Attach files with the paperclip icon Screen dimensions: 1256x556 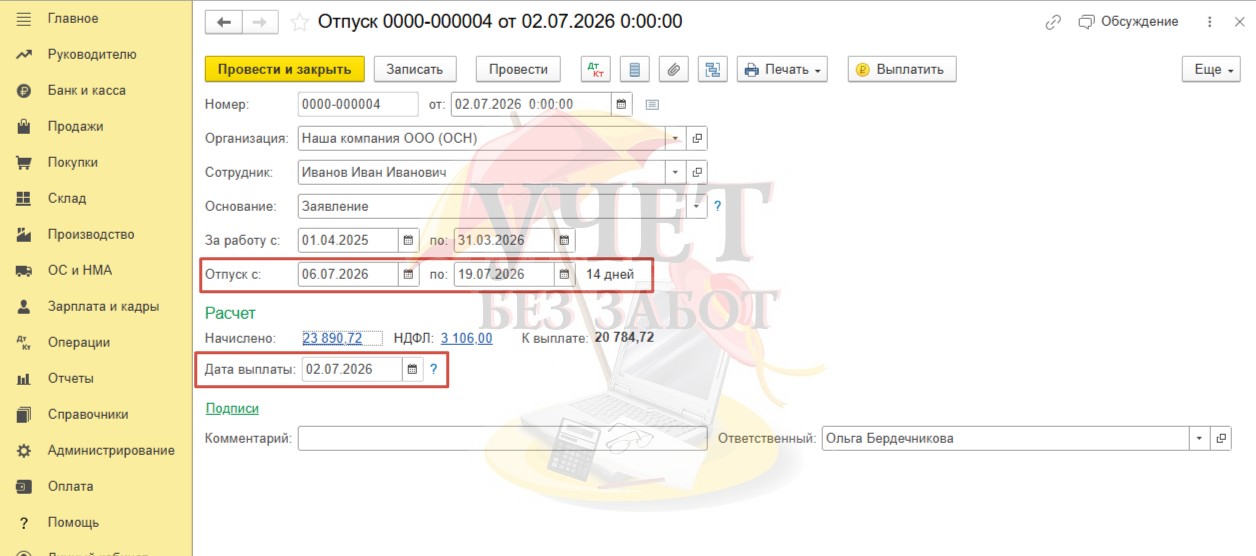[674, 69]
